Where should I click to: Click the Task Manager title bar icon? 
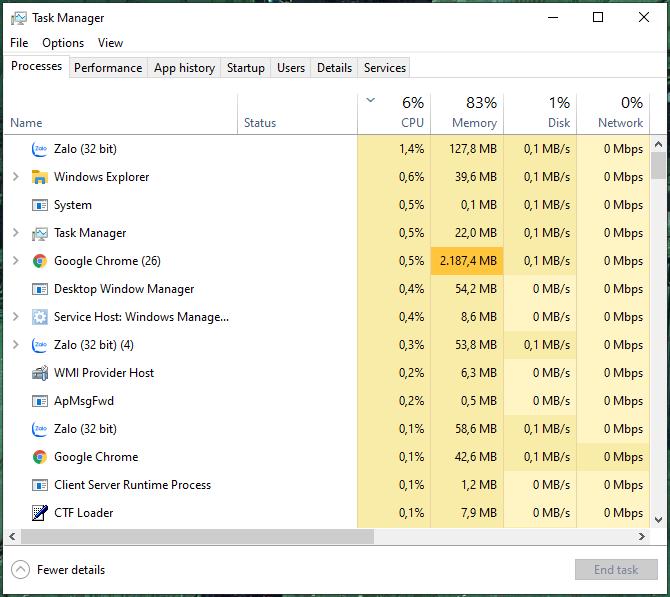point(19,18)
